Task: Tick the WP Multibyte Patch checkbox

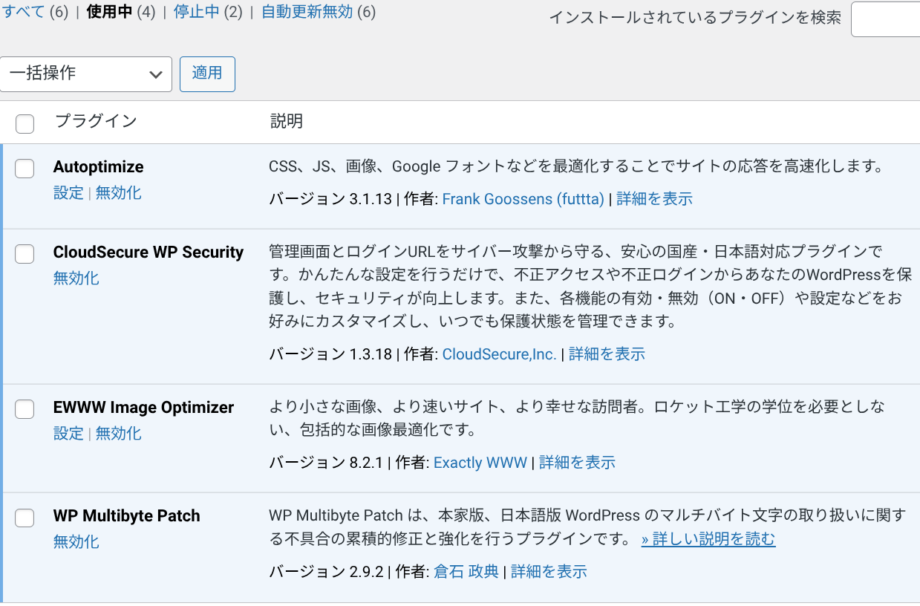Action: (x=25, y=518)
